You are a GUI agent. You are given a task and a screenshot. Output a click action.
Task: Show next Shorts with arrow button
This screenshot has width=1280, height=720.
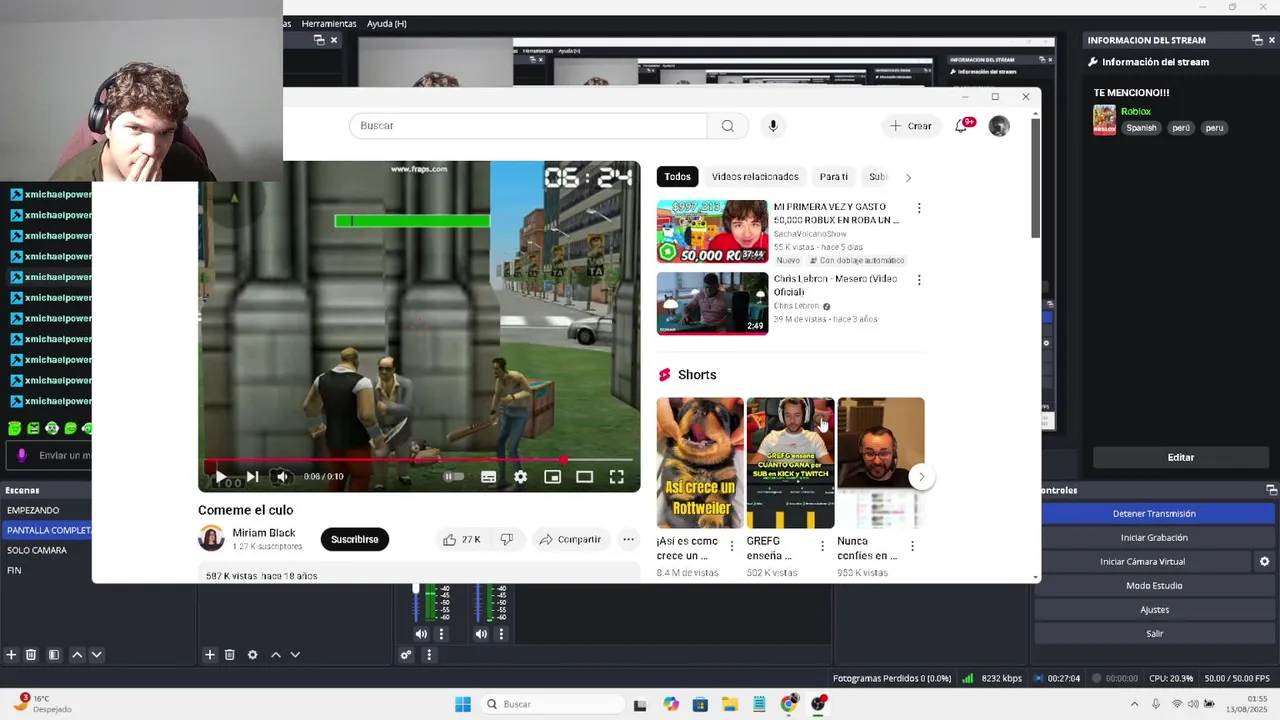(x=921, y=477)
